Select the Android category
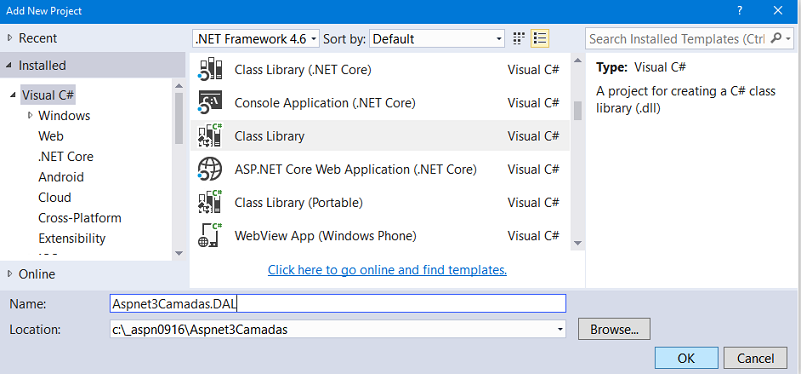 tap(61, 177)
